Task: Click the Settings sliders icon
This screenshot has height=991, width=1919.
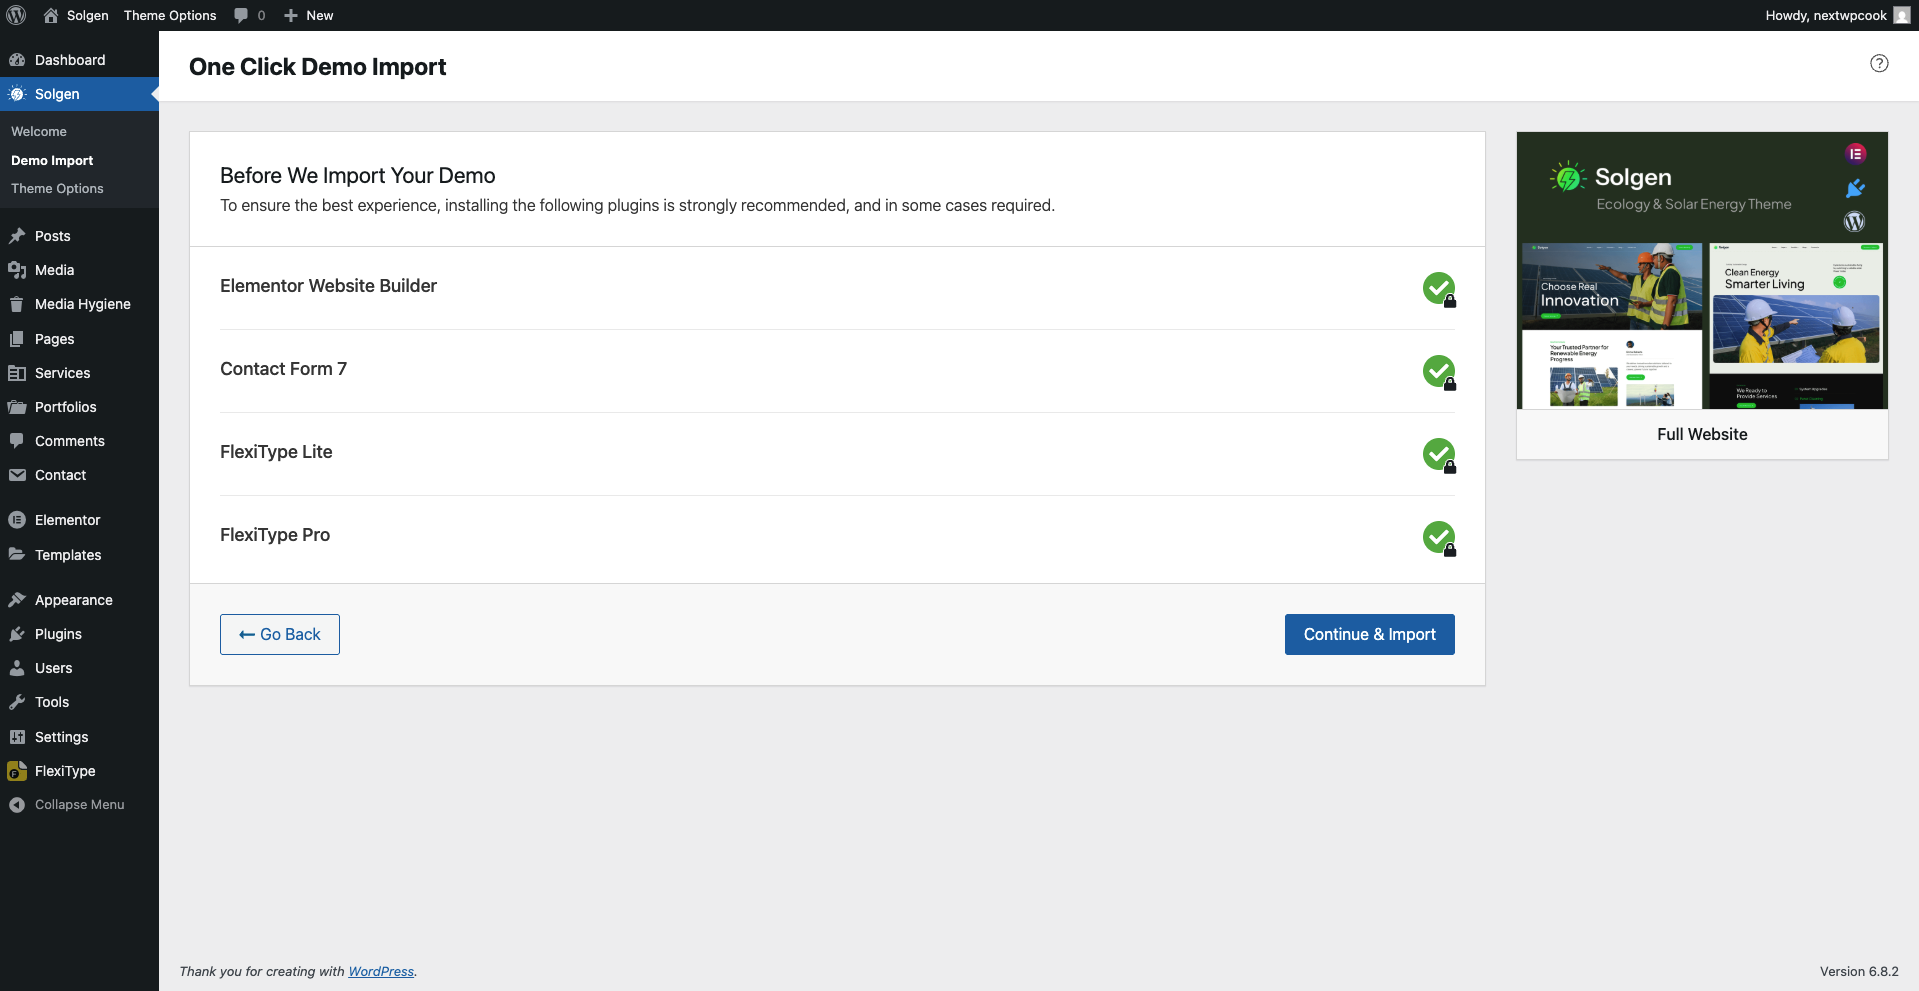Action: pyautogui.click(x=17, y=737)
